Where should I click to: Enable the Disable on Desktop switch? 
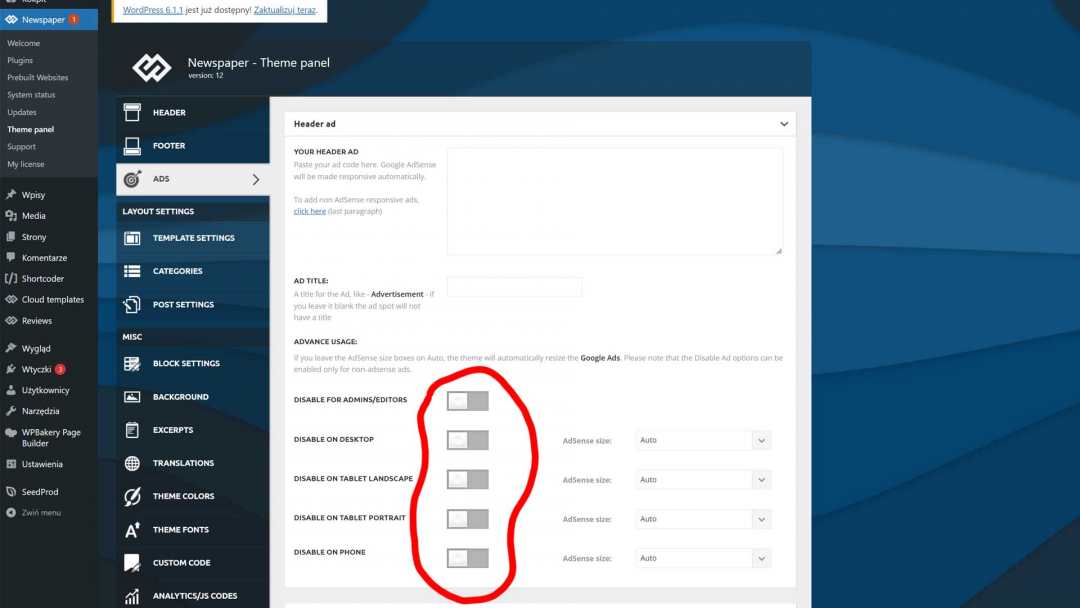pyautogui.click(x=467, y=440)
